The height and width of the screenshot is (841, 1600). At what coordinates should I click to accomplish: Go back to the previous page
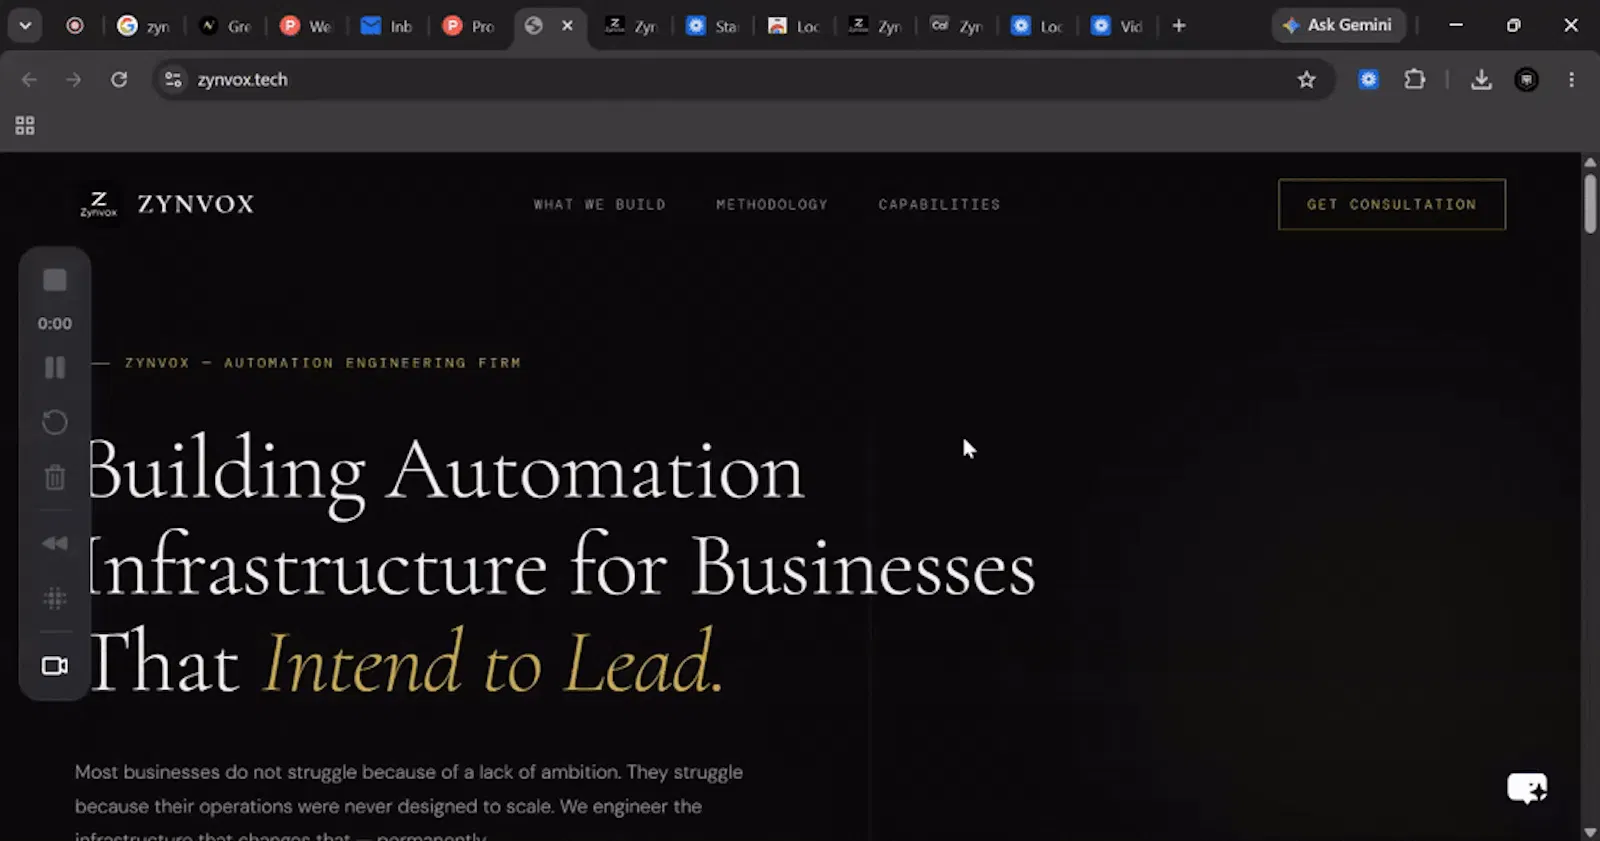pyautogui.click(x=29, y=80)
